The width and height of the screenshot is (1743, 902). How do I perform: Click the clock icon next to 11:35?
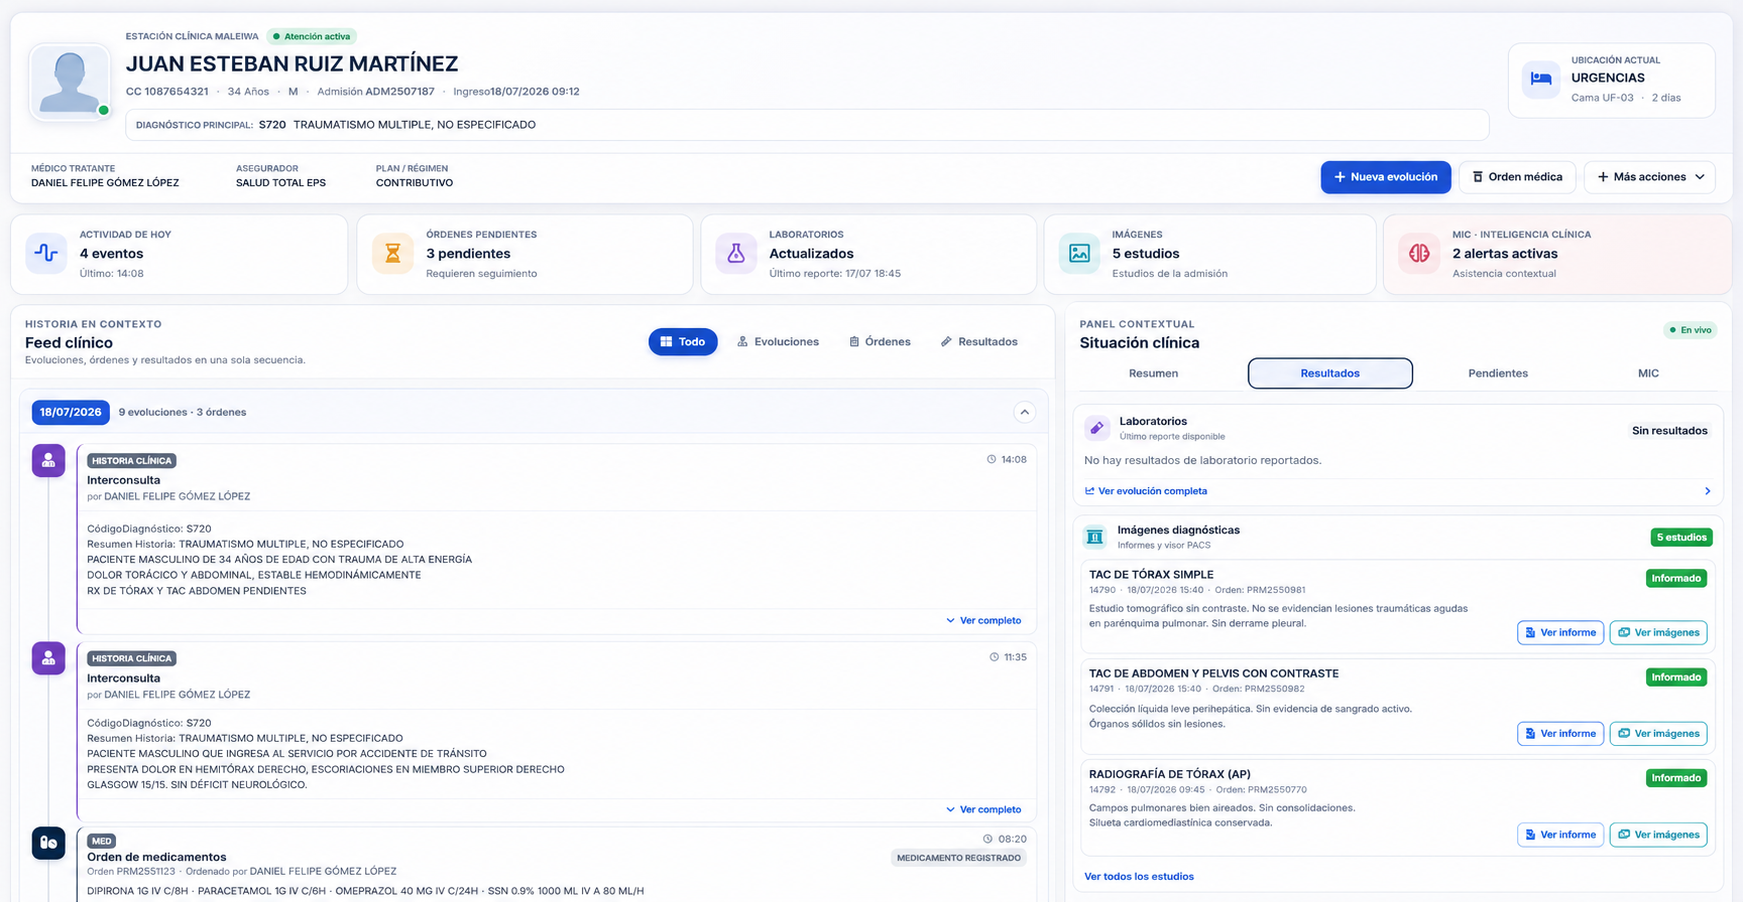993,657
